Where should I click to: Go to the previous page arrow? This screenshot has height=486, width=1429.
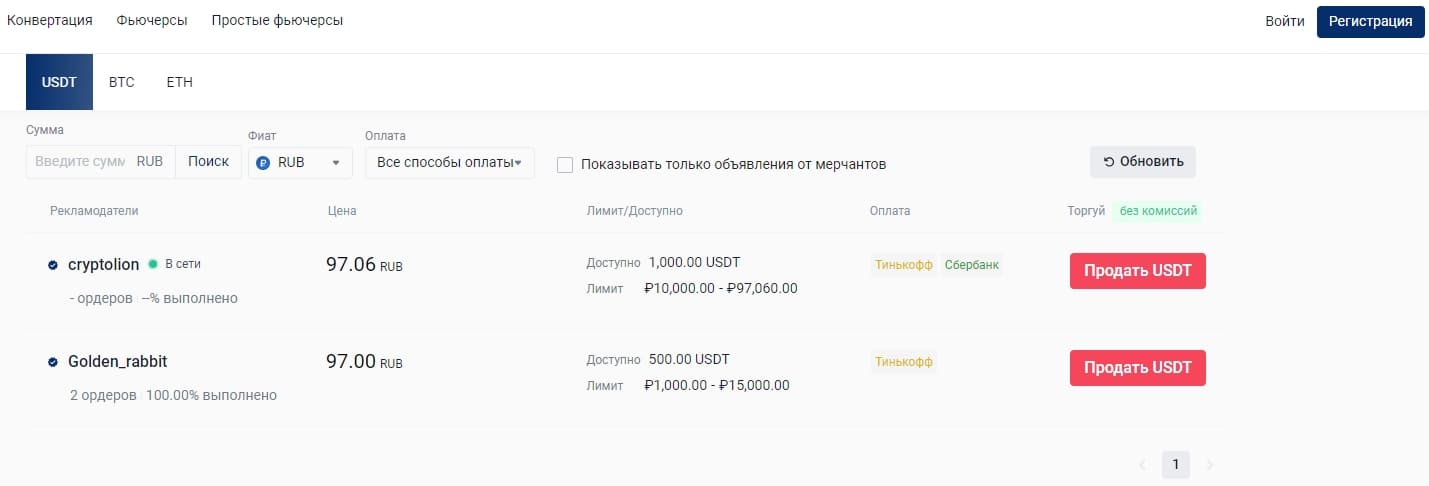(x=1142, y=465)
